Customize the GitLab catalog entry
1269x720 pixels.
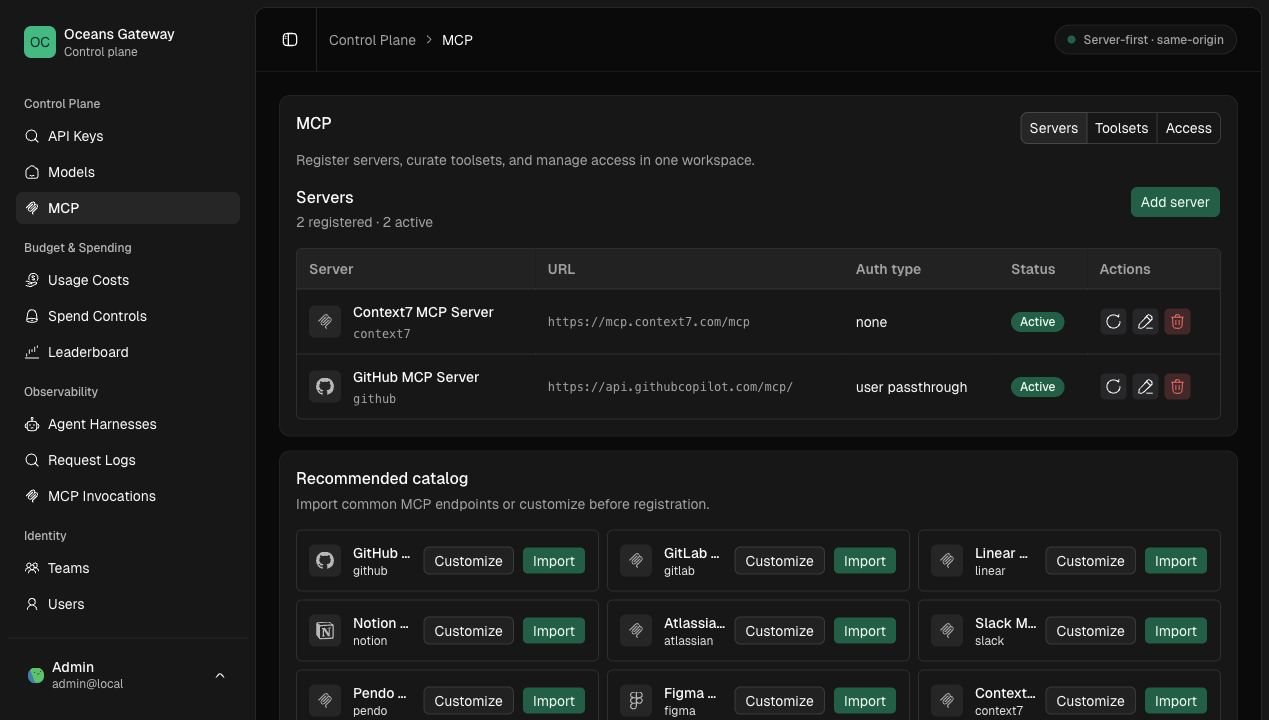[779, 561]
